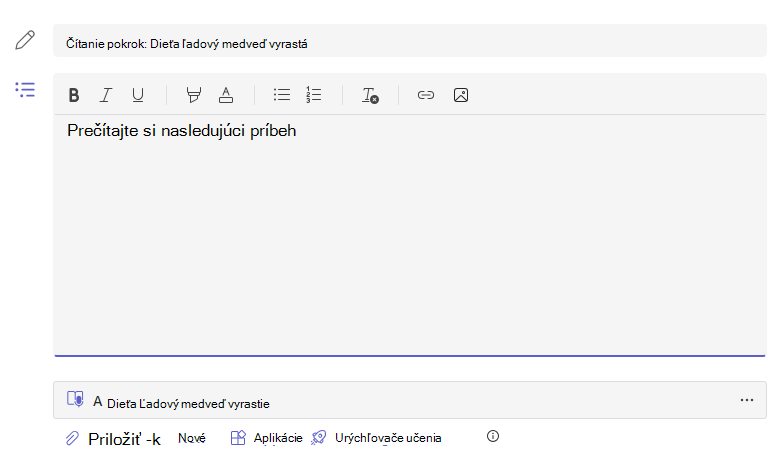Toggle italic formatting
Viewport: 784px width, 457px height.
106,95
